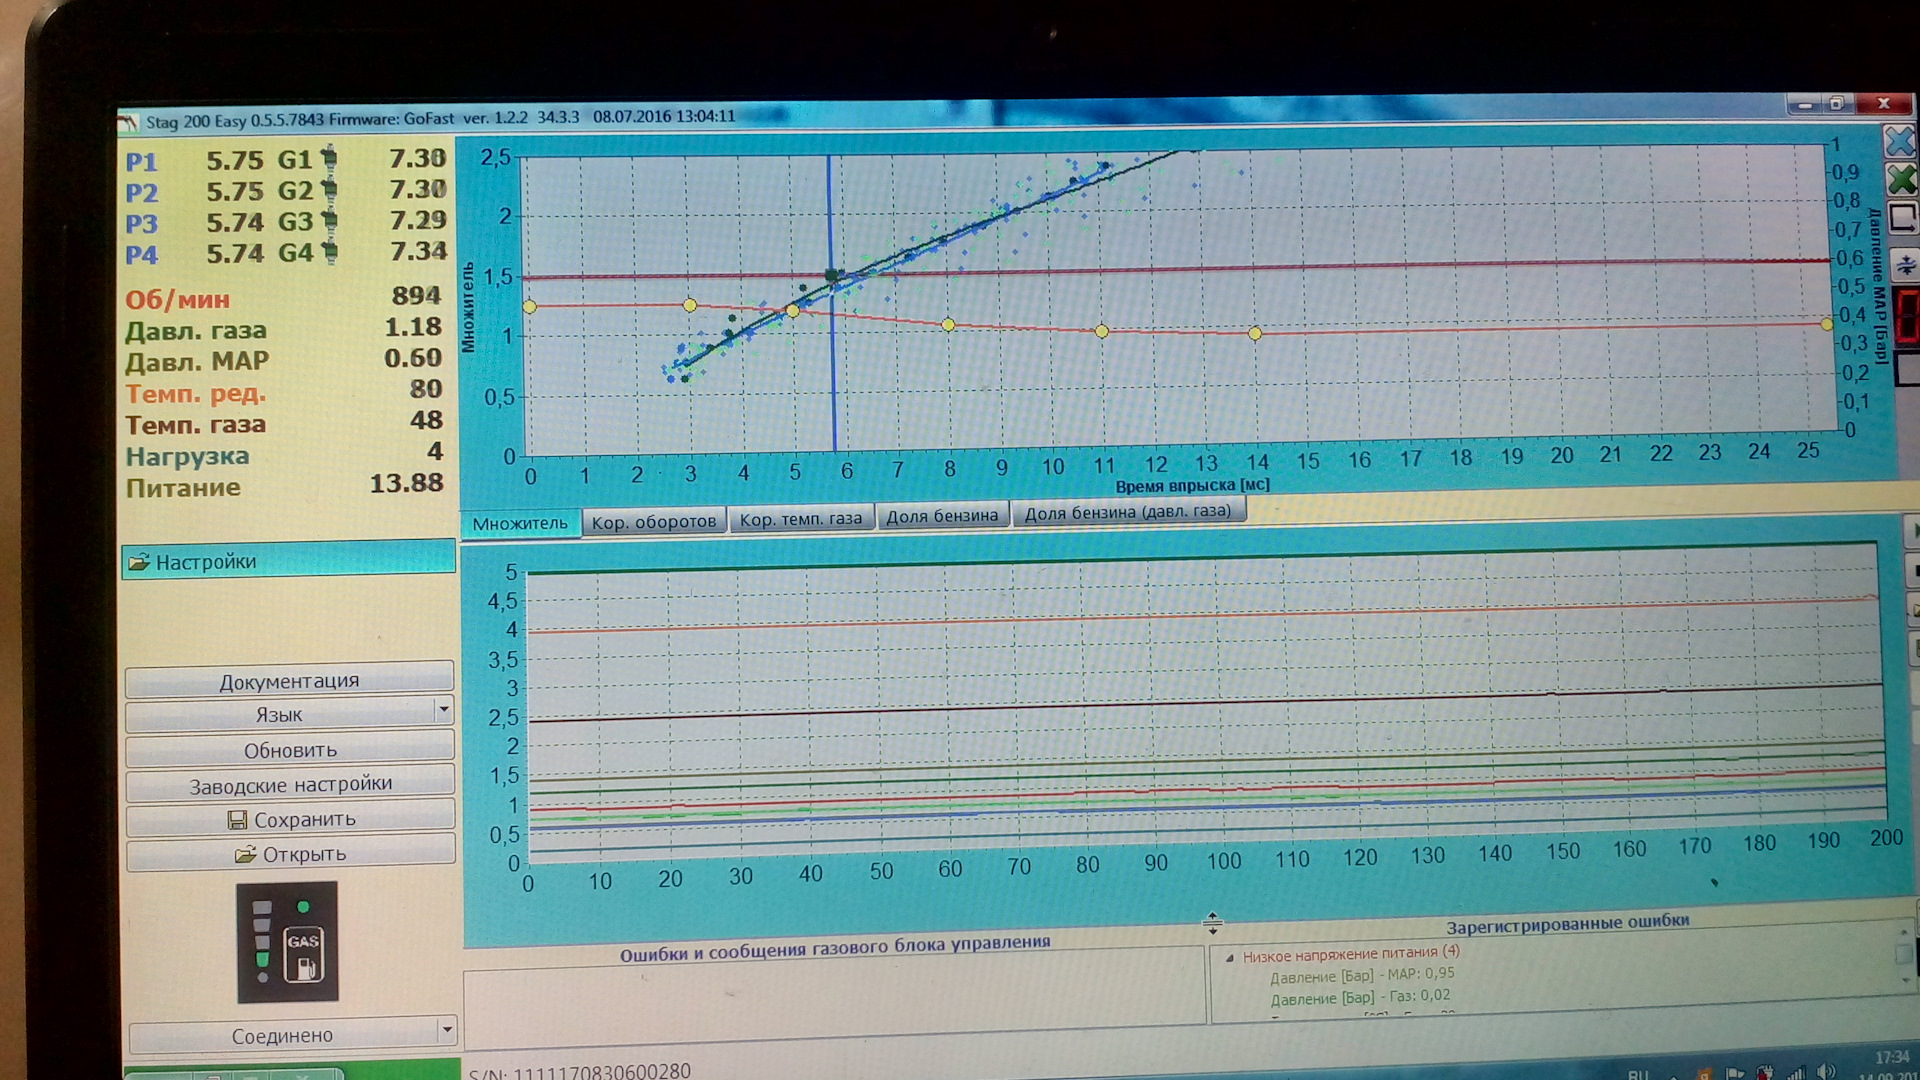
Task: Click the Открыть button
Action: (x=291, y=852)
